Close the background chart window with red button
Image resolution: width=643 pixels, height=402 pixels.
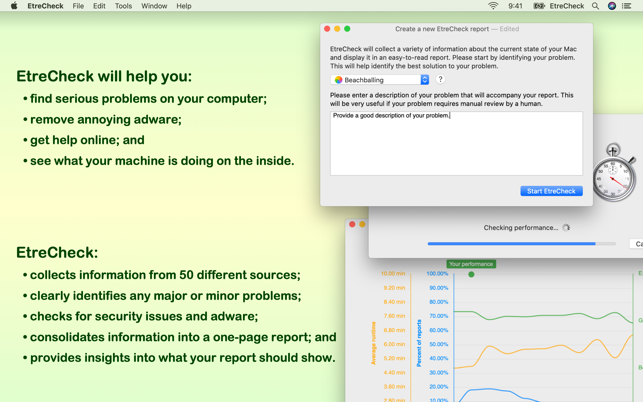(352, 224)
